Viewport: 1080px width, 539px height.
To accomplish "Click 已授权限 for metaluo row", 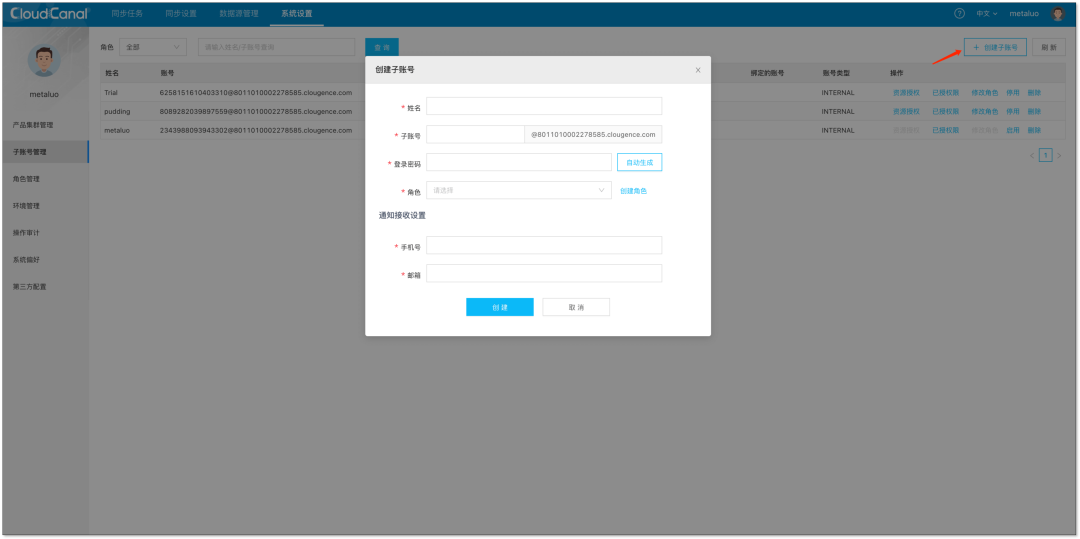I will click(x=946, y=130).
